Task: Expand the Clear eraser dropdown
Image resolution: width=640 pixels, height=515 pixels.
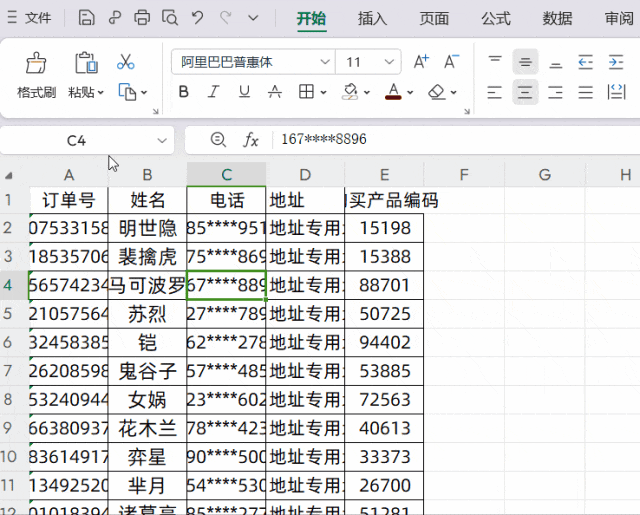Action: (x=453, y=93)
